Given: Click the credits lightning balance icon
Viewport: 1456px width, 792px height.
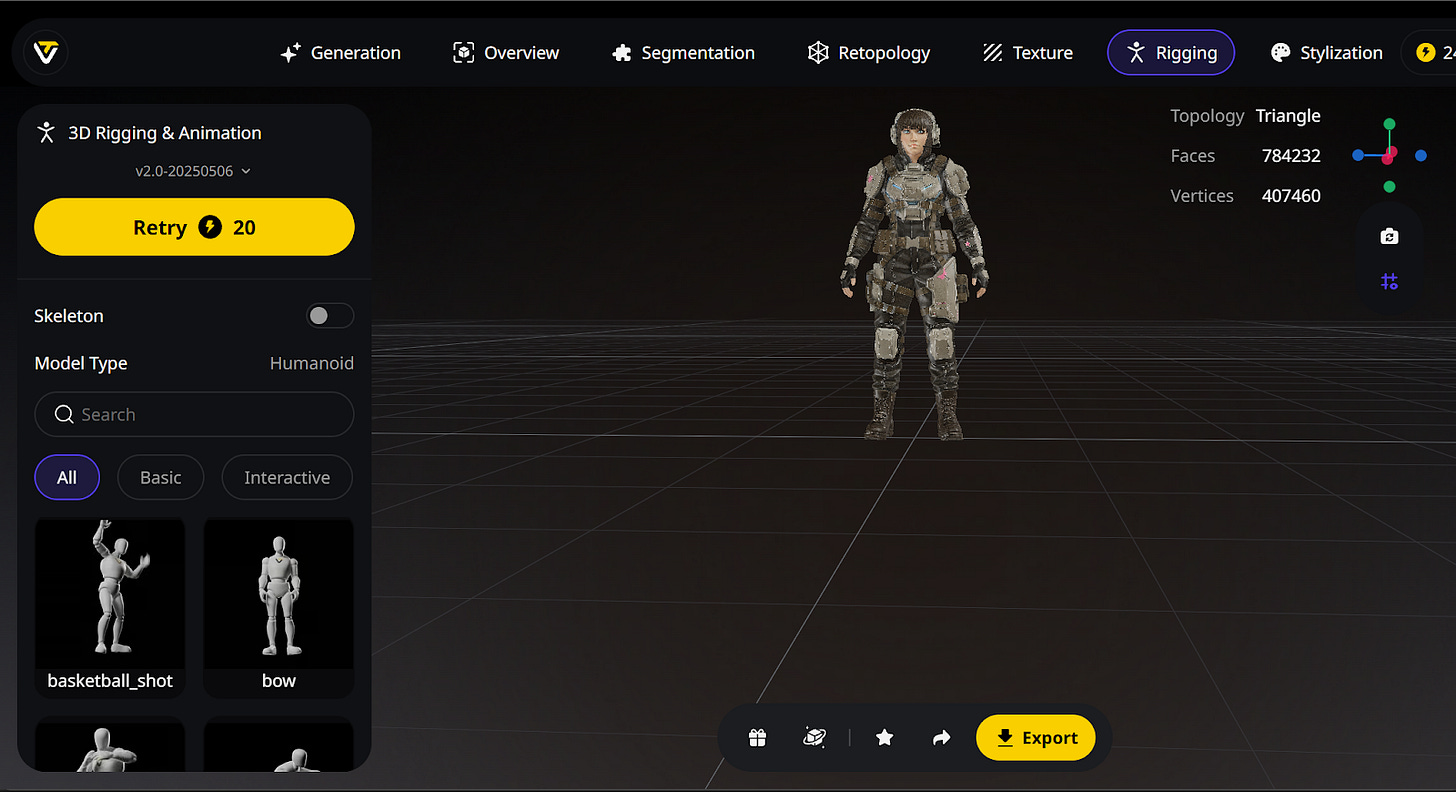Looking at the screenshot, I should [1426, 53].
